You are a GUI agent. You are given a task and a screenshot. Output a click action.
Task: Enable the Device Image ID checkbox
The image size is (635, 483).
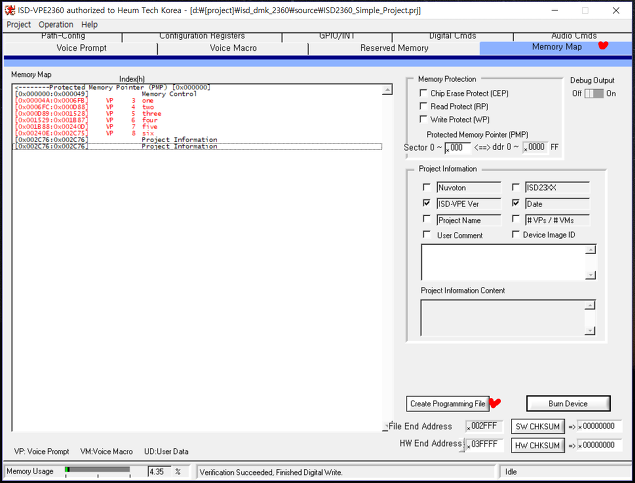516,234
